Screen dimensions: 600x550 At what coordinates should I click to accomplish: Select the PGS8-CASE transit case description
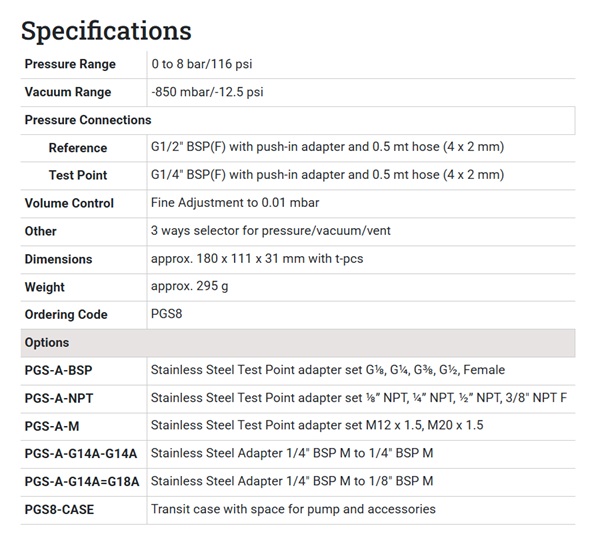293,509
